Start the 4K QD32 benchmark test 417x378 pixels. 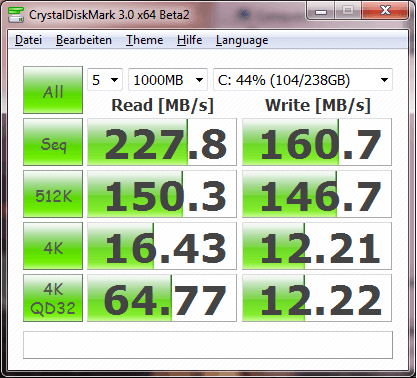[x=53, y=298]
